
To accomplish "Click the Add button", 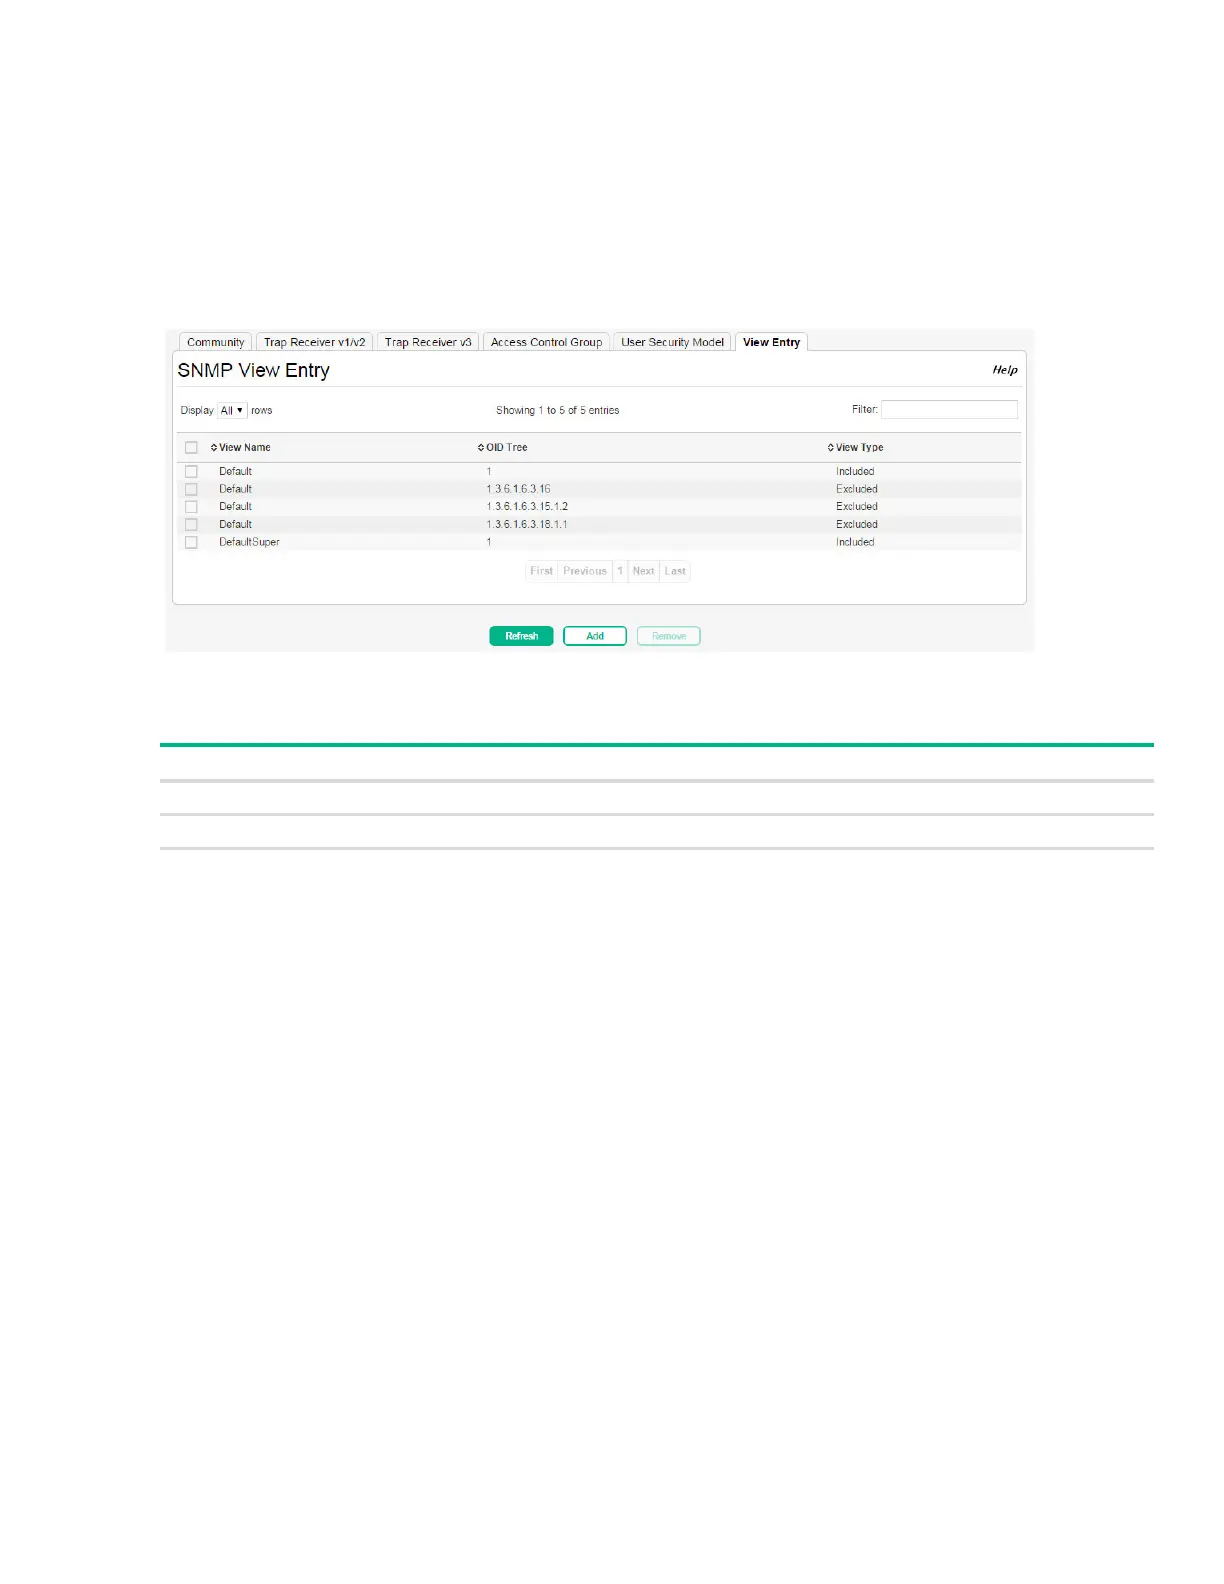I will click(595, 636).
